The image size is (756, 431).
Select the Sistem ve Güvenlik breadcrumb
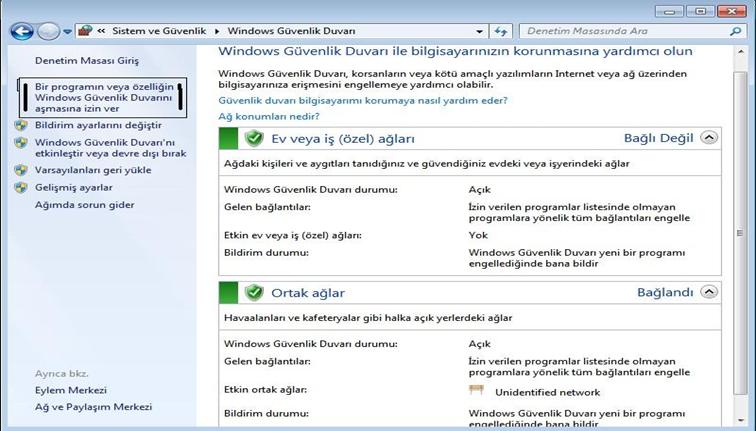[x=159, y=31]
